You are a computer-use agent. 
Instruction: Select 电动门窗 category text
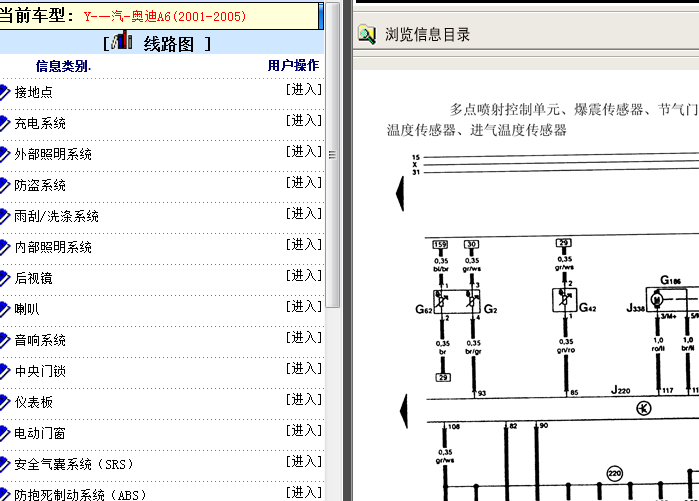[x=40, y=433]
